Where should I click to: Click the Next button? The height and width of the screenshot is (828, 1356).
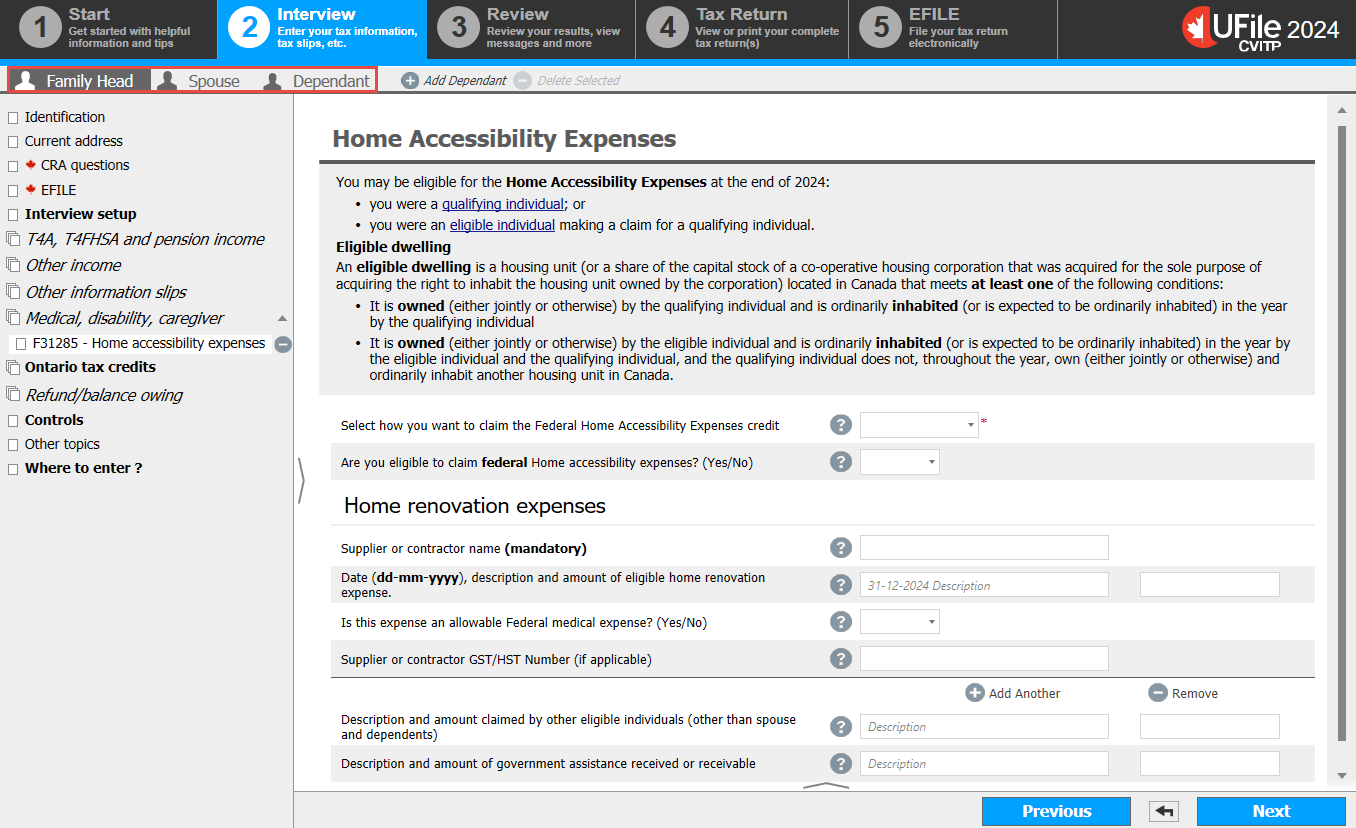pos(1271,811)
